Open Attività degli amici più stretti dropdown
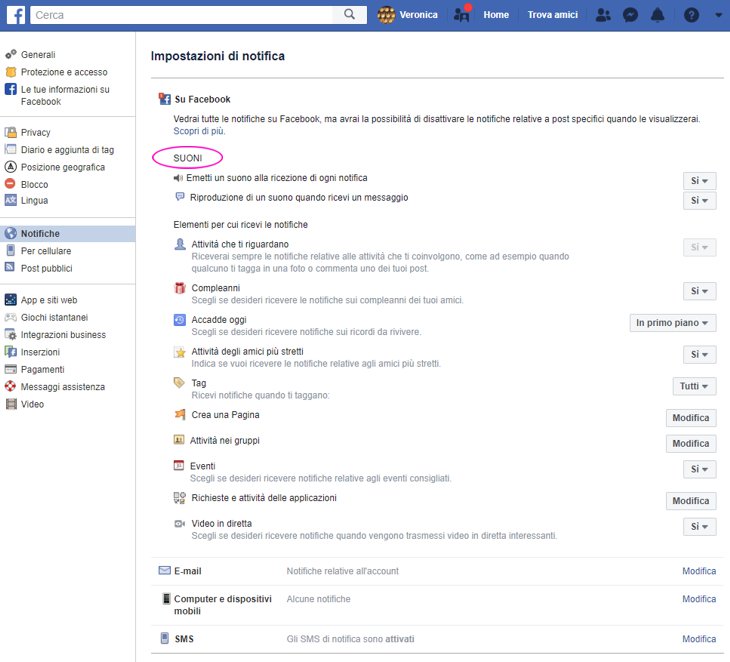 699,354
